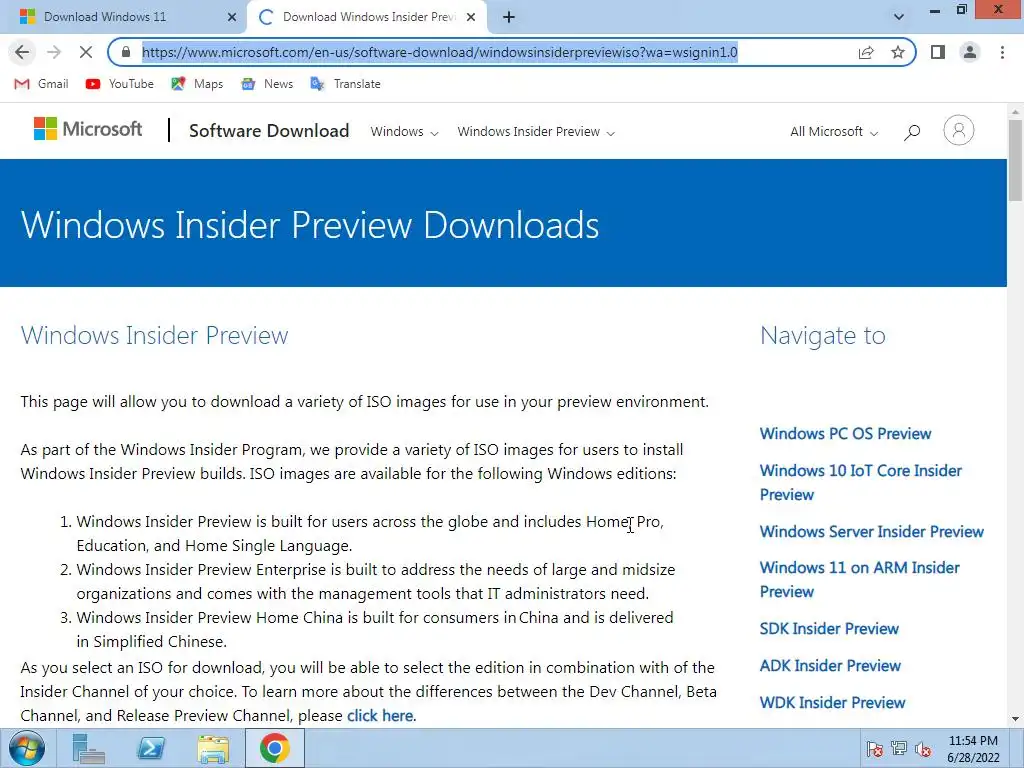This screenshot has height=768, width=1024.
Task: Click the Action Center flag tray icon
Action: pyautogui.click(x=874, y=749)
